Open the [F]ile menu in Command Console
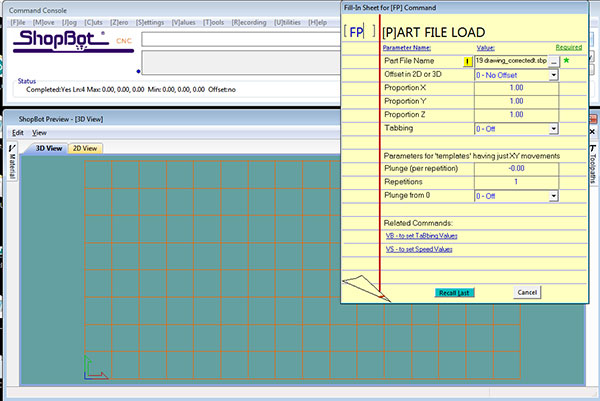The height and width of the screenshot is (401, 600). 18,23
